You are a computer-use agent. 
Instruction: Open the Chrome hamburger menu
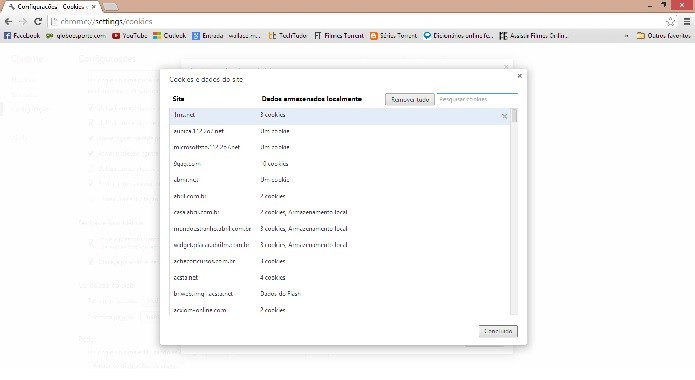coord(687,21)
